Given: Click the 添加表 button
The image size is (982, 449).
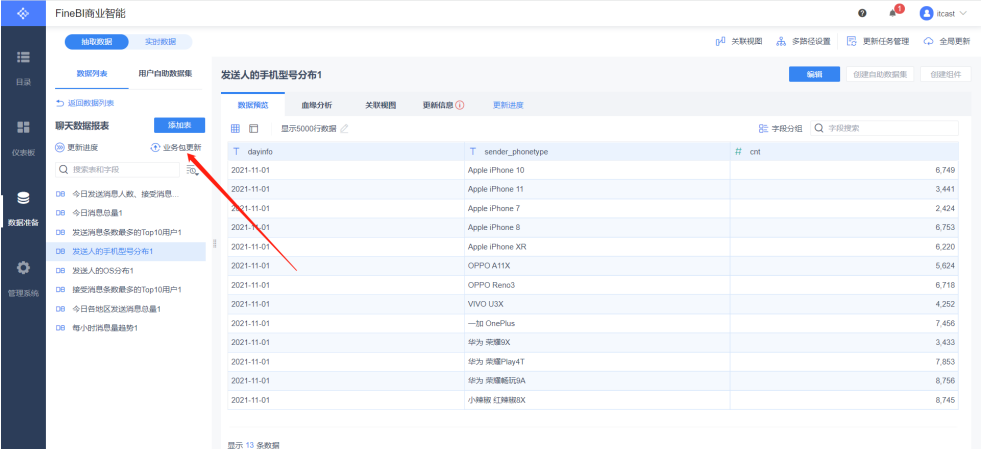Looking at the screenshot, I should [179, 125].
